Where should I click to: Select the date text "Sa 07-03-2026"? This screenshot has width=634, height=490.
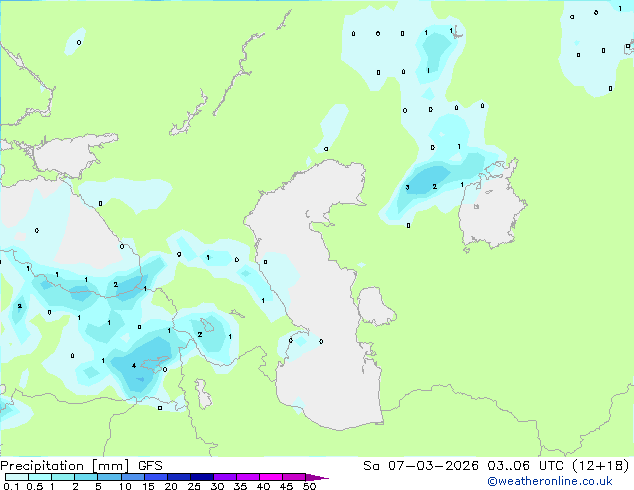421,466
